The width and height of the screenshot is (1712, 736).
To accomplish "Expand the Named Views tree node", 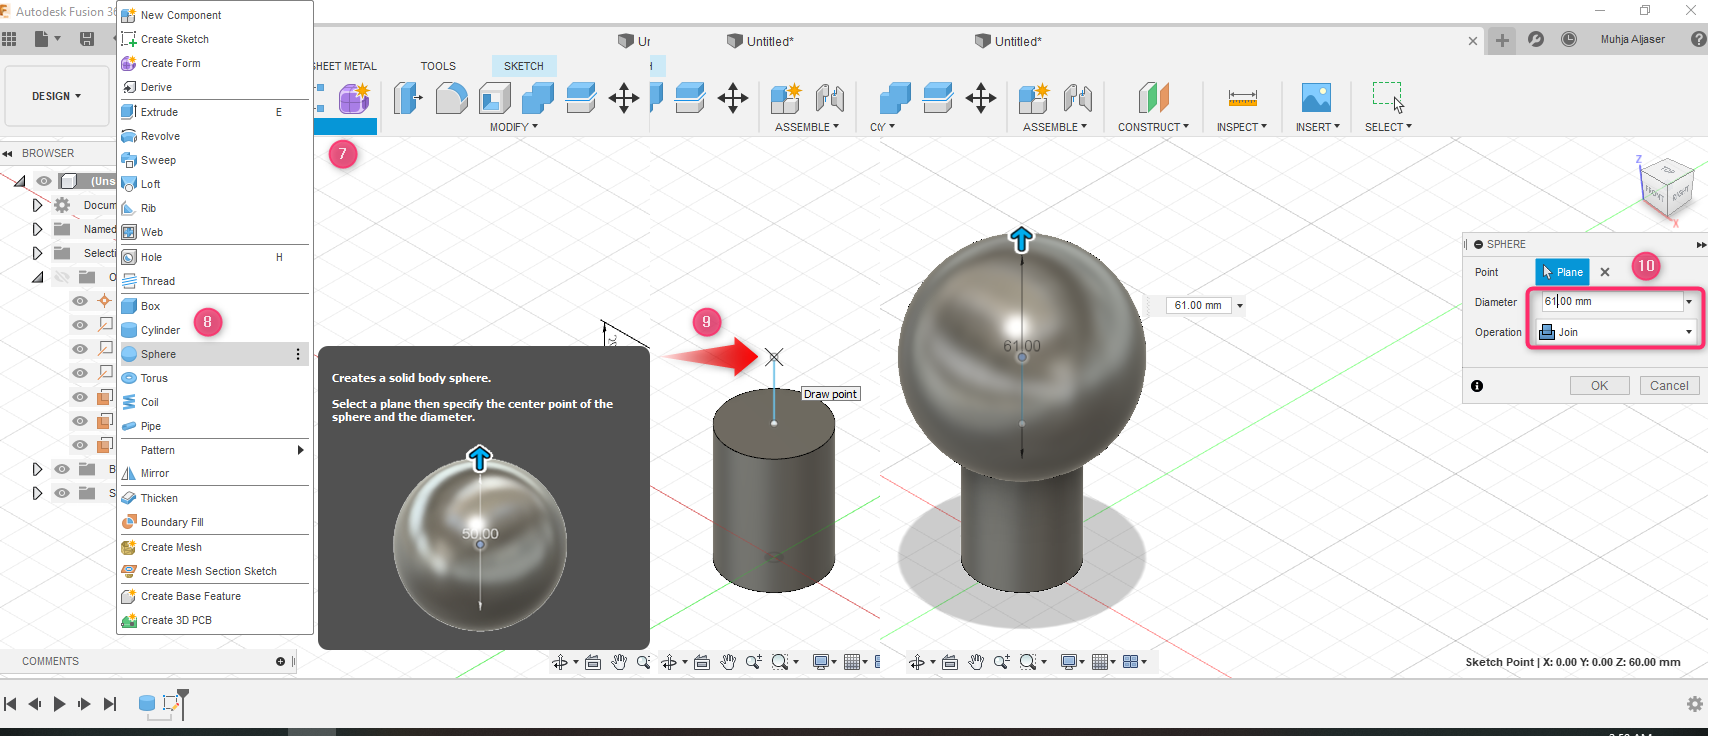I will pyautogui.click(x=38, y=229).
